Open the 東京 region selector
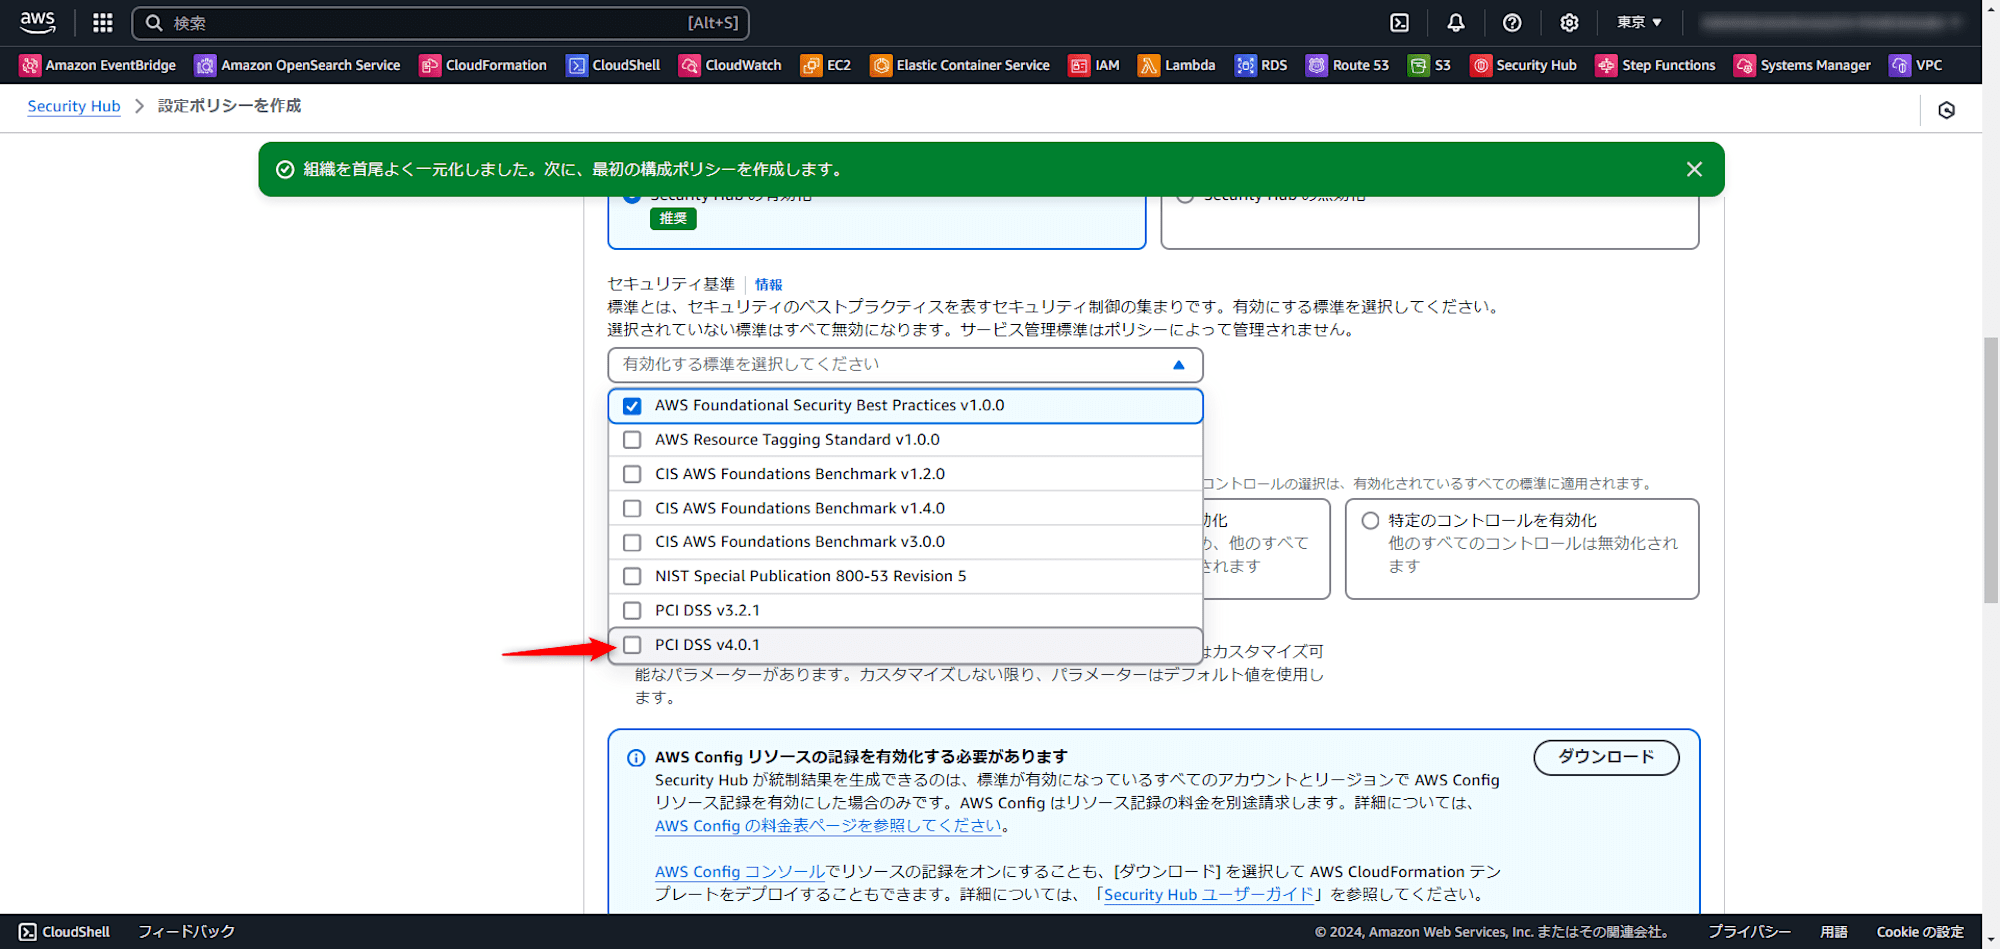 (1639, 22)
